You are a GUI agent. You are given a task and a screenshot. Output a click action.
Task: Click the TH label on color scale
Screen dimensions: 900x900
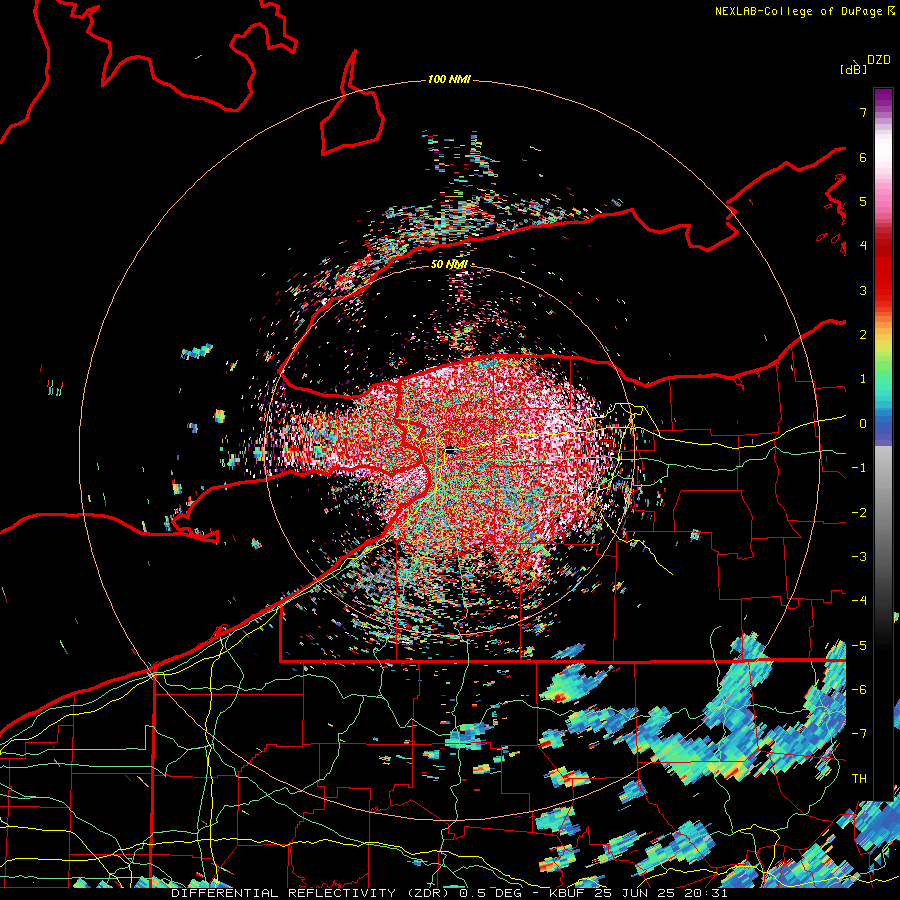[x=859, y=779]
